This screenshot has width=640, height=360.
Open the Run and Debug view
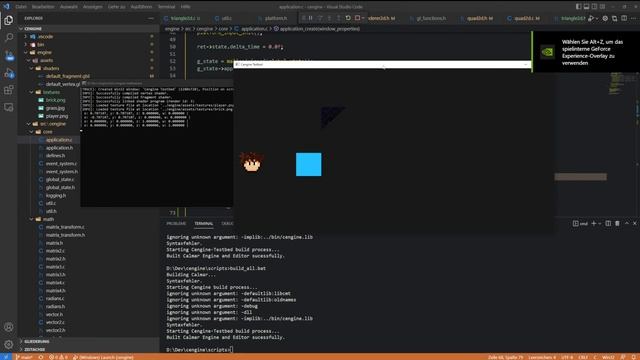(9, 73)
